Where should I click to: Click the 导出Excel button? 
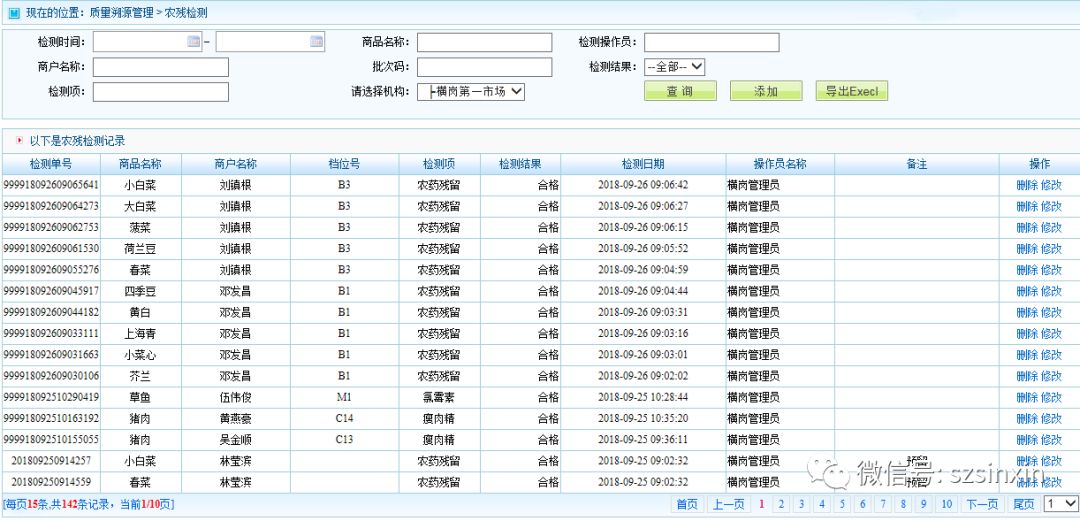[851, 91]
